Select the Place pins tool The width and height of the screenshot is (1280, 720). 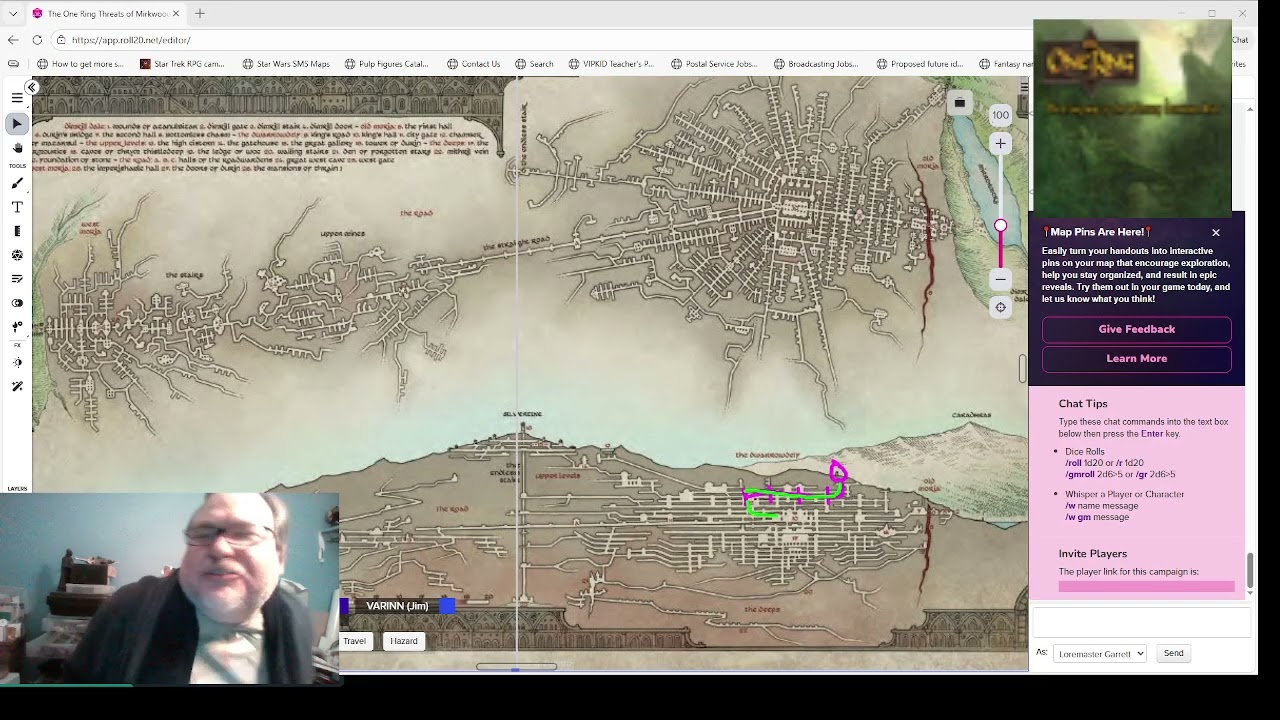tap(17, 327)
